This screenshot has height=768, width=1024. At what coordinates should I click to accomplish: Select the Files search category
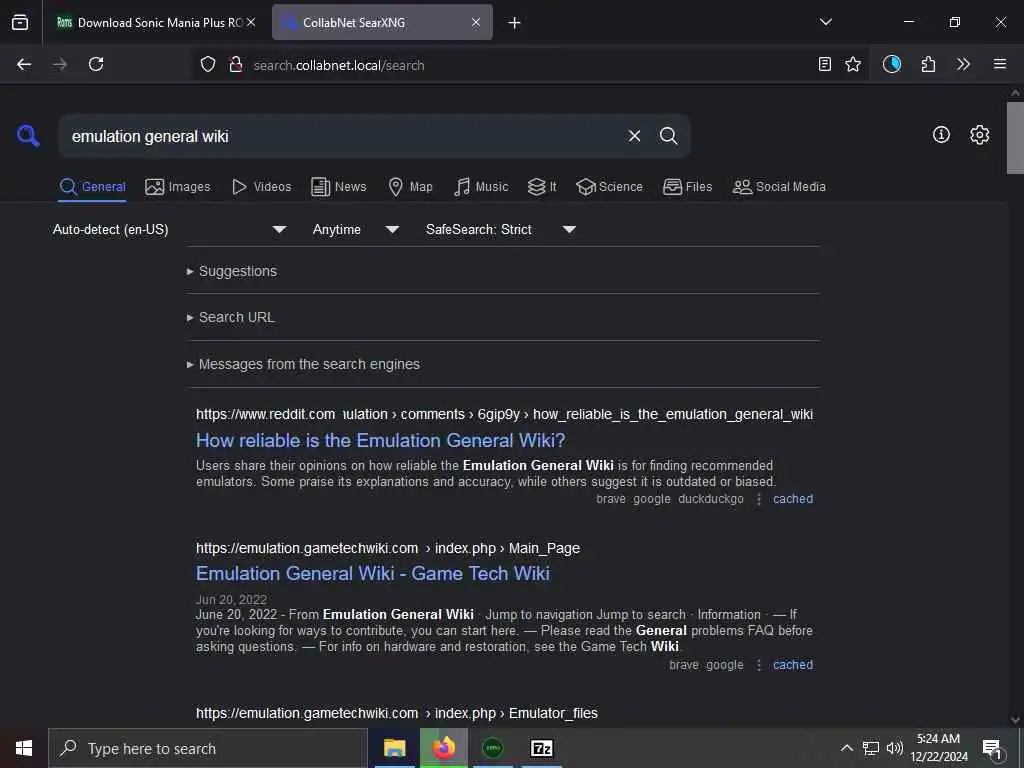click(688, 187)
